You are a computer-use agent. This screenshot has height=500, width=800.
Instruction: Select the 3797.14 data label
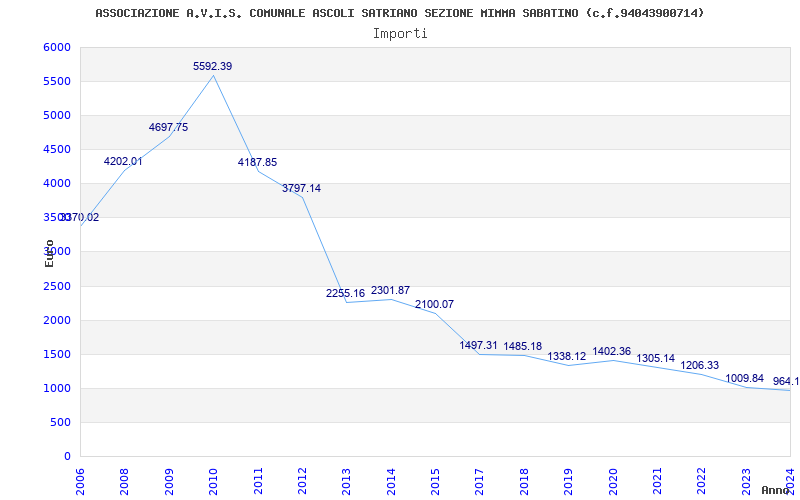302,188
